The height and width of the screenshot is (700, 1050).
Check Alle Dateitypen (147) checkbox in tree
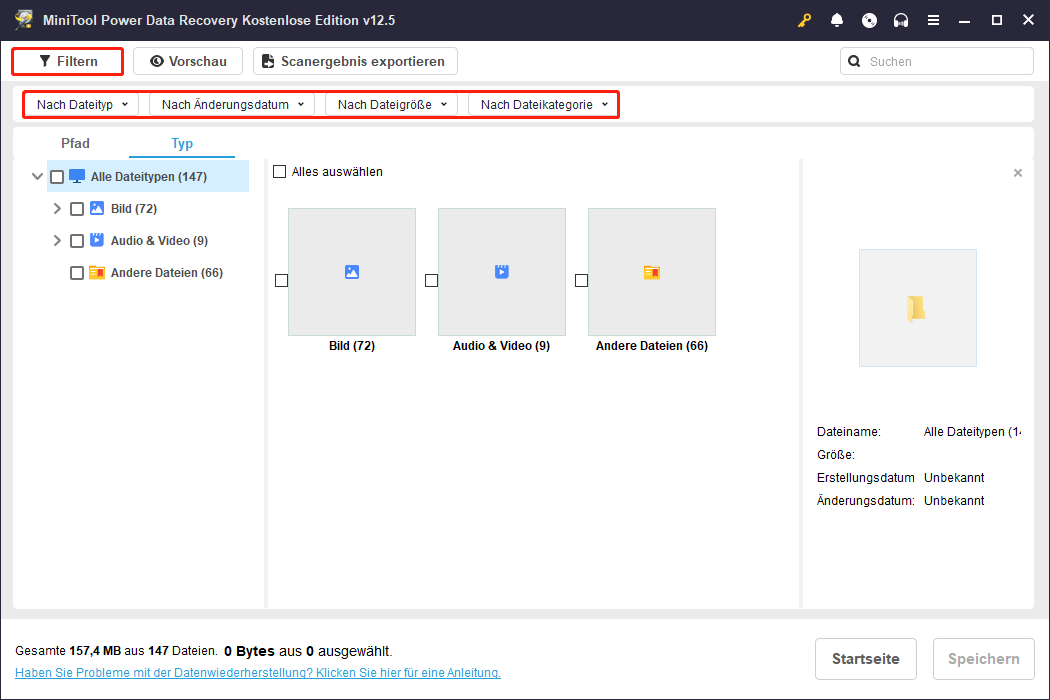57,177
